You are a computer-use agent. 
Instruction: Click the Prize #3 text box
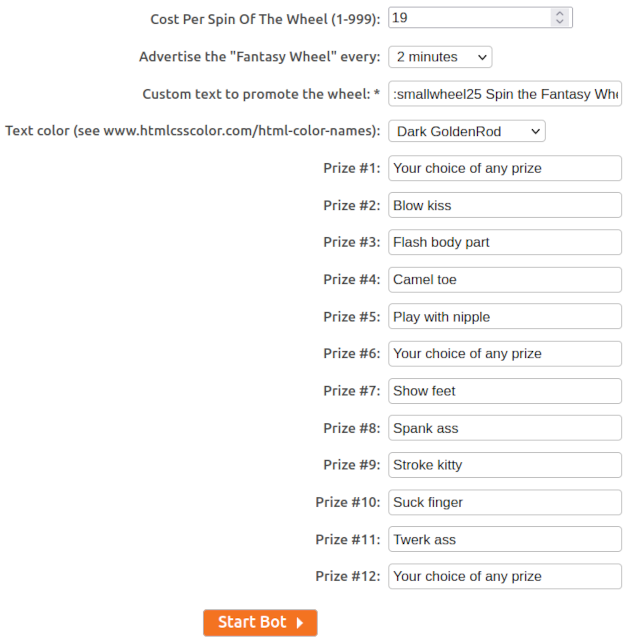pyautogui.click(x=505, y=242)
